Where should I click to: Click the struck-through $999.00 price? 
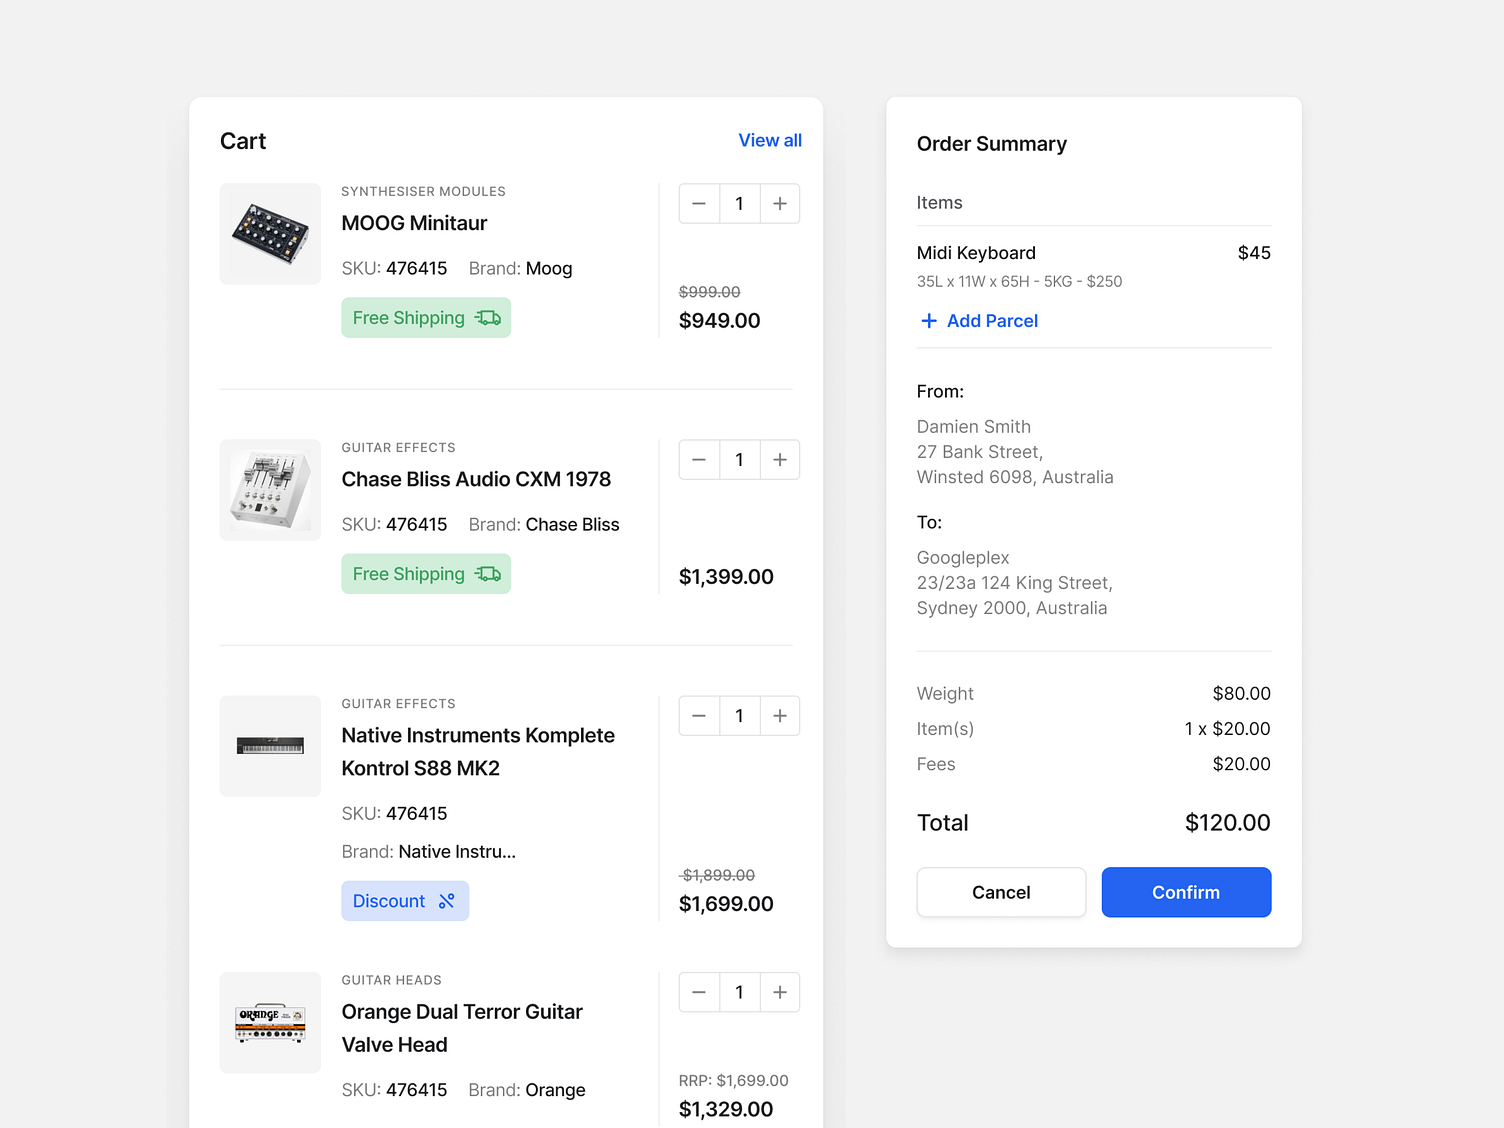[x=709, y=292]
